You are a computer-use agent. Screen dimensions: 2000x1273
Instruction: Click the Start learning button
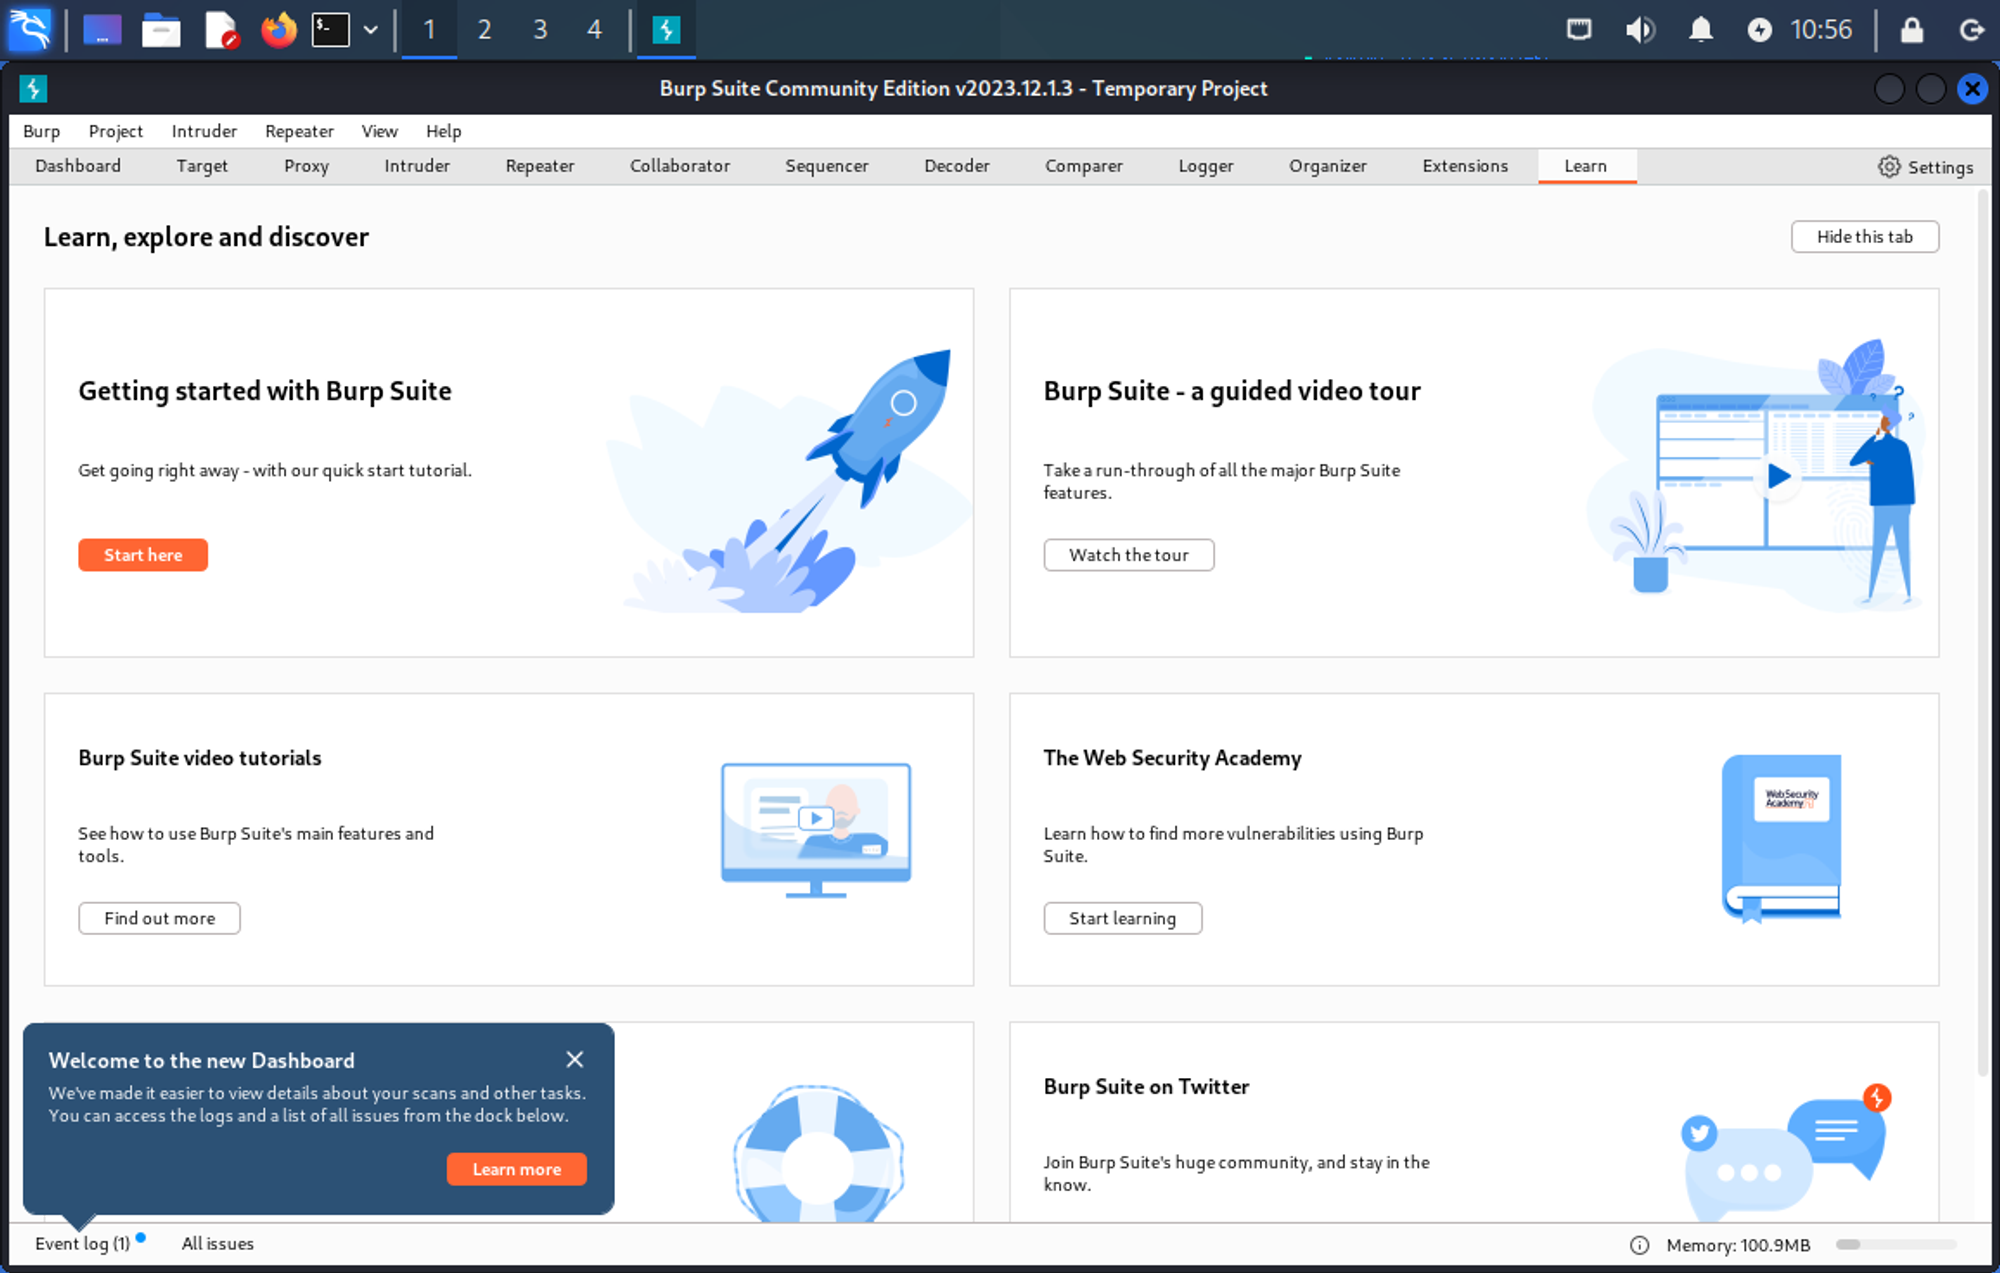point(1123,918)
